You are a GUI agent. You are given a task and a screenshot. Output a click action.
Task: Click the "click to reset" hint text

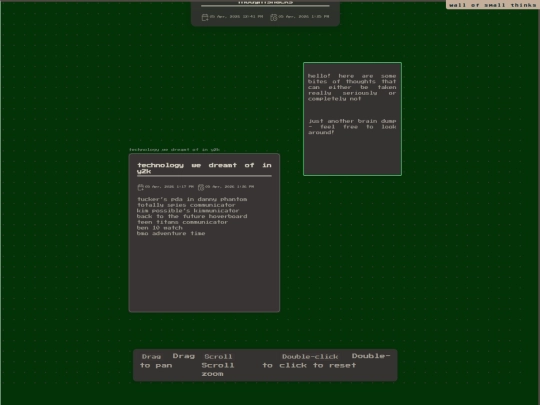318,365
